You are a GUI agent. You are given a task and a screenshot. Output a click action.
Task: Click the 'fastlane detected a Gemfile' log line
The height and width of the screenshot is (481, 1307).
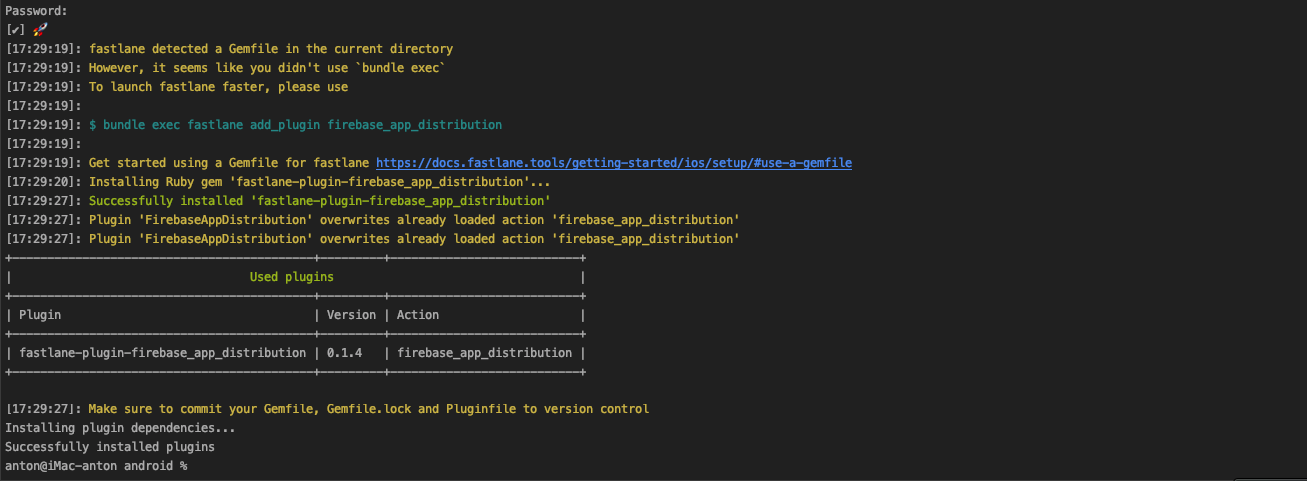(x=270, y=49)
